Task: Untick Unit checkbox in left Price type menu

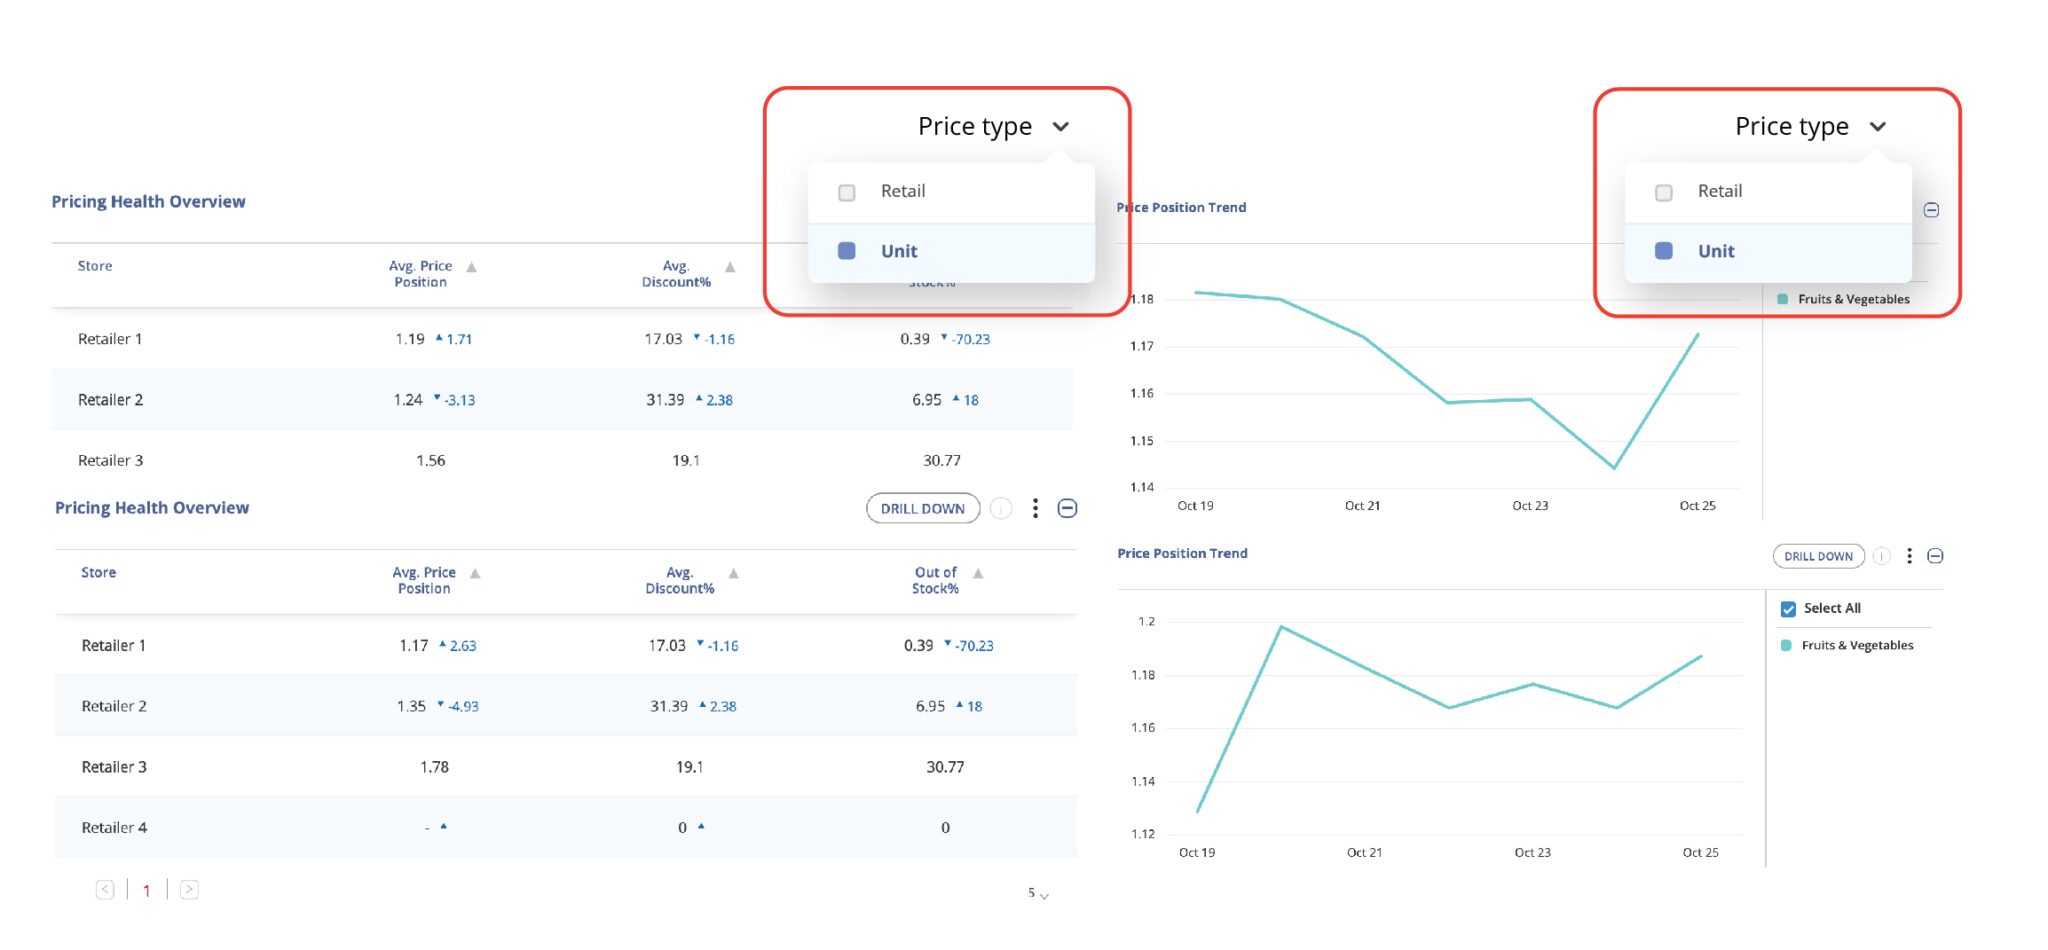Action: point(847,251)
